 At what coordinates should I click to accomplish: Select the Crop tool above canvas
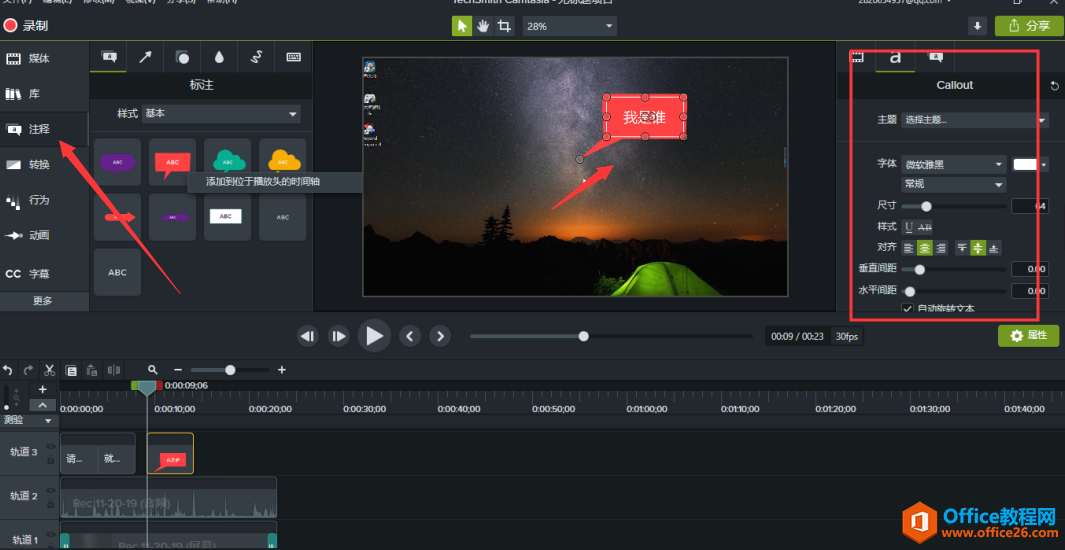click(x=503, y=26)
